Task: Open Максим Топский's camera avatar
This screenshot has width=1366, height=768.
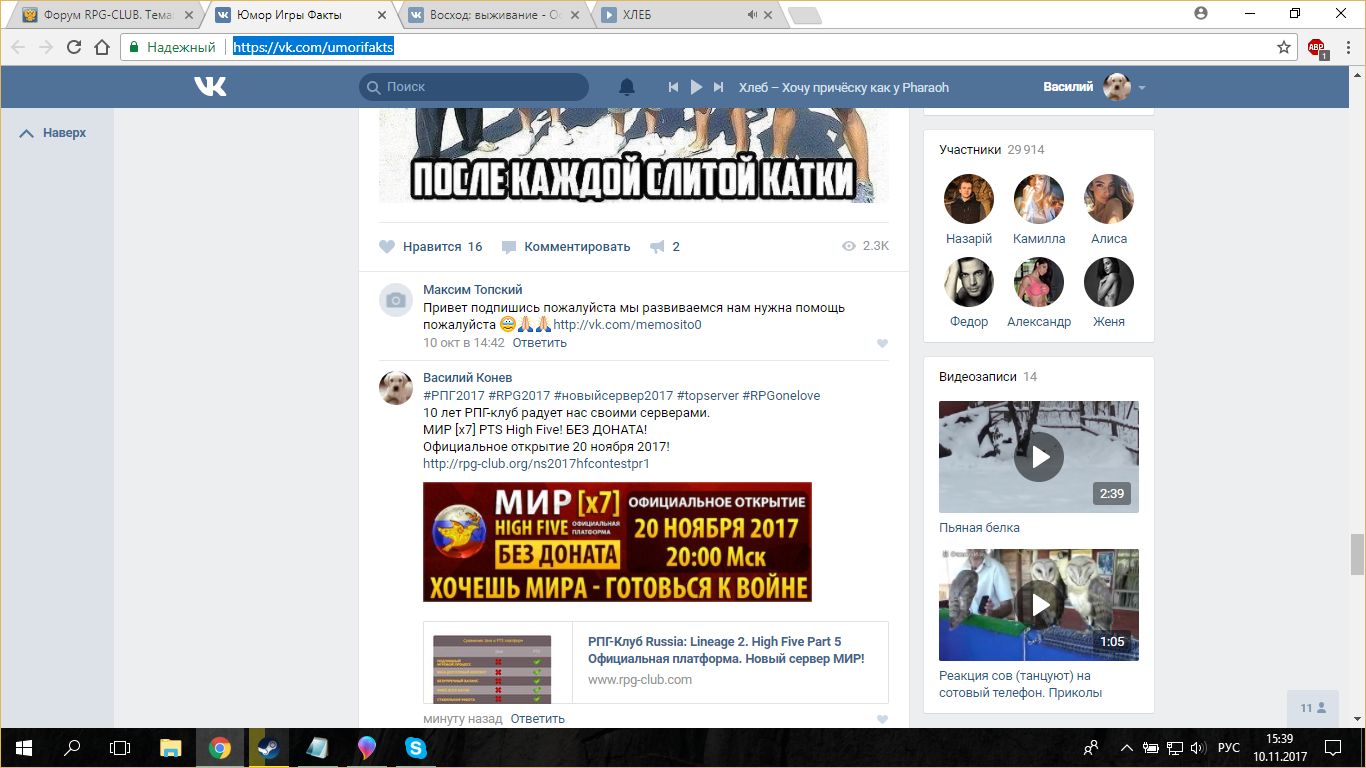Action: point(396,299)
